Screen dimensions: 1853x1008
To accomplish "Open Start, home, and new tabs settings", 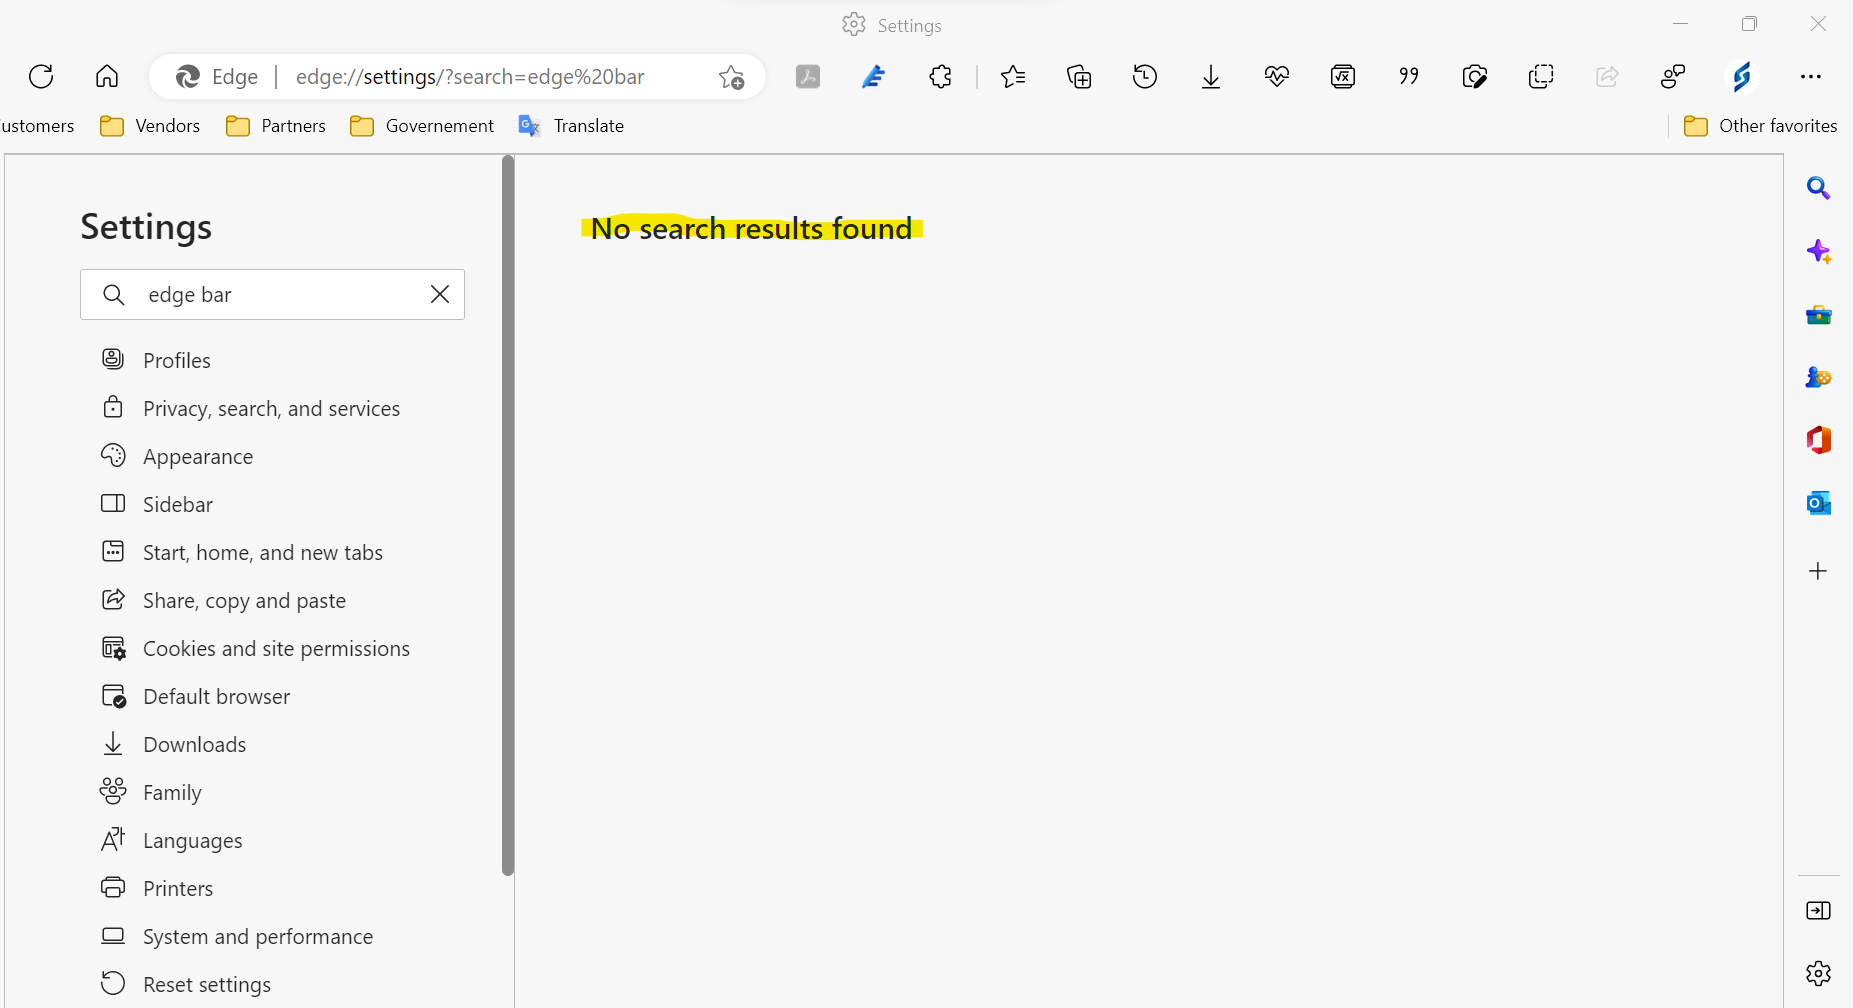I will tap(242, 552).
